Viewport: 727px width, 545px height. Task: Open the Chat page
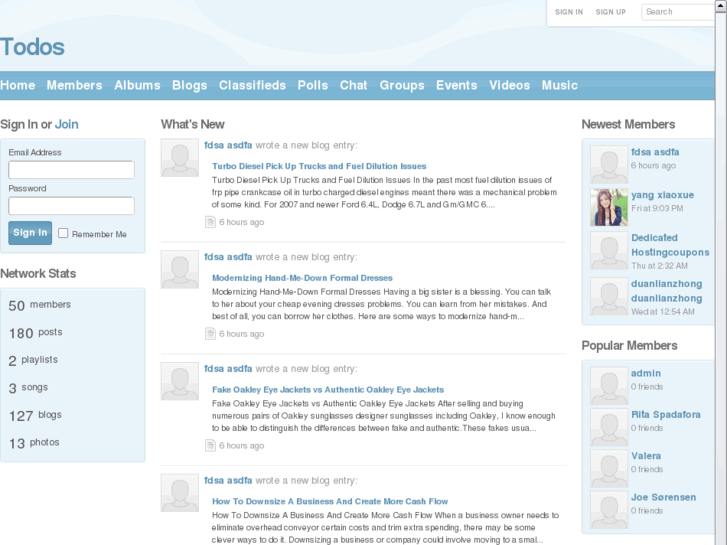pyautogui.click(x=354, y=85)
